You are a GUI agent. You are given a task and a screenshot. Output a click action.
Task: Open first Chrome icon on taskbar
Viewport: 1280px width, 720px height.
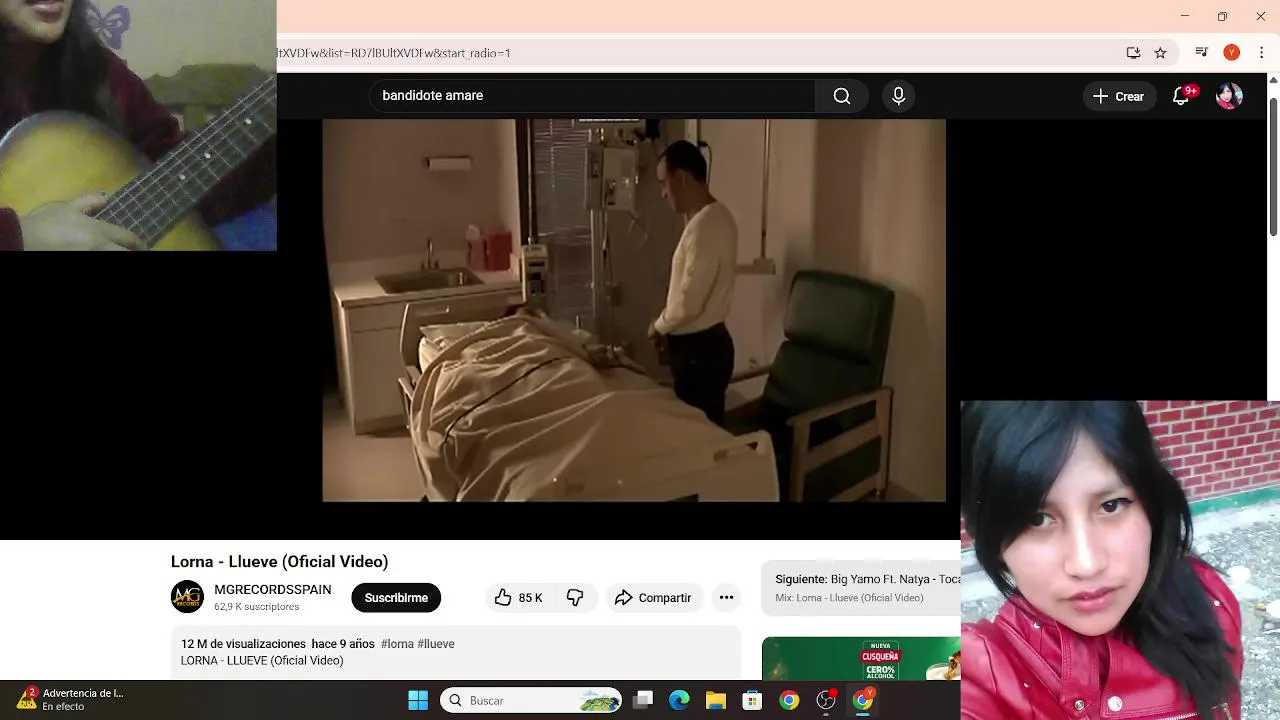(x=789, y=700)
